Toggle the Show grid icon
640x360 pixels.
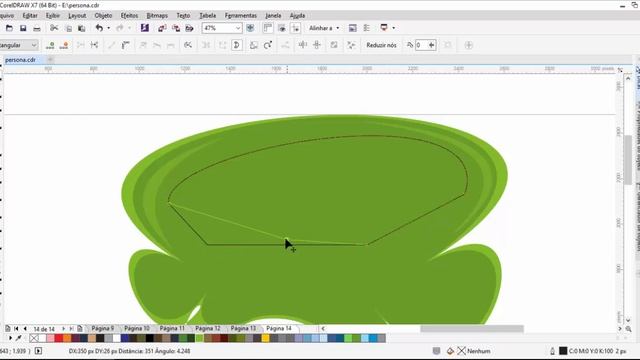pyautogui.click(x=282, y=28)
